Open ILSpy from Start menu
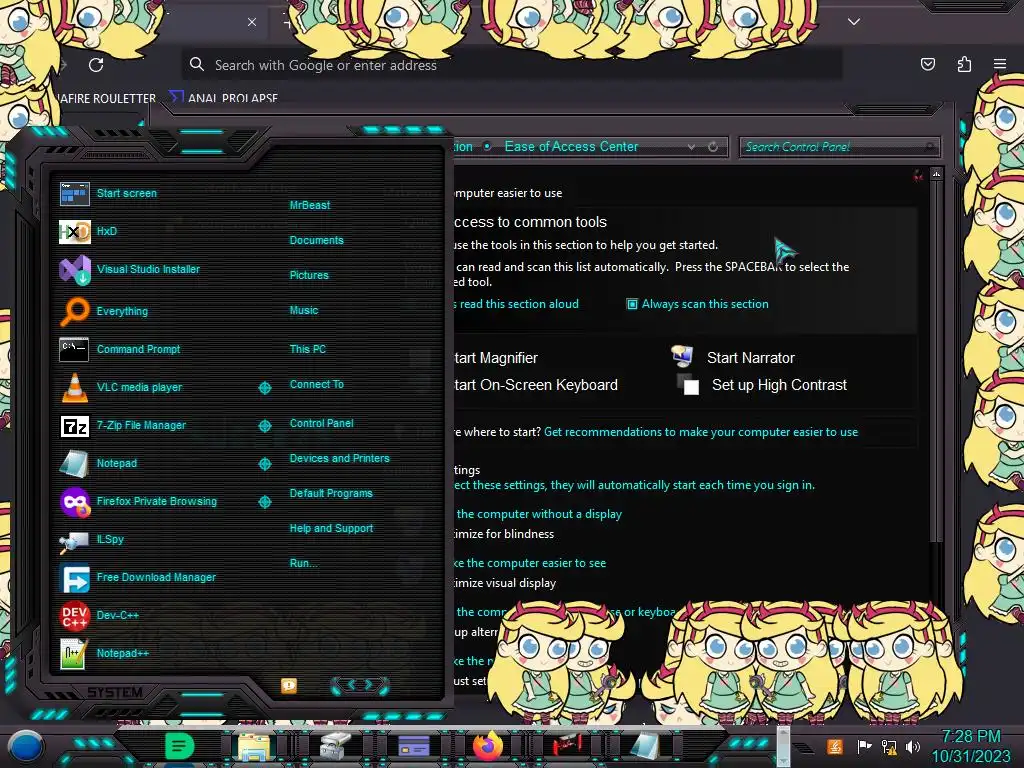 pyautogui.click(x=91, y=539)
